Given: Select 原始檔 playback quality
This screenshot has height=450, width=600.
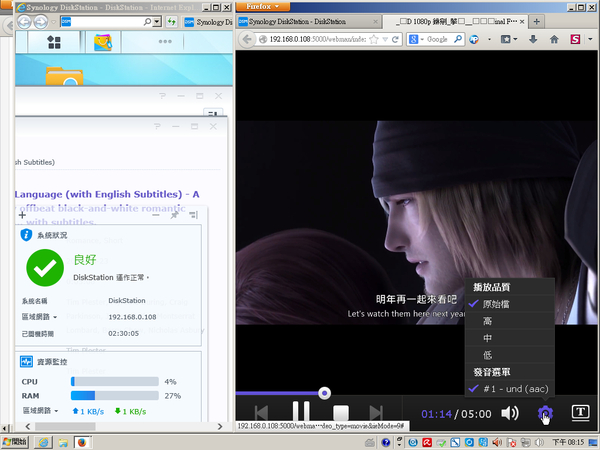Looking at the screenshot, I should tap(501, 303).
